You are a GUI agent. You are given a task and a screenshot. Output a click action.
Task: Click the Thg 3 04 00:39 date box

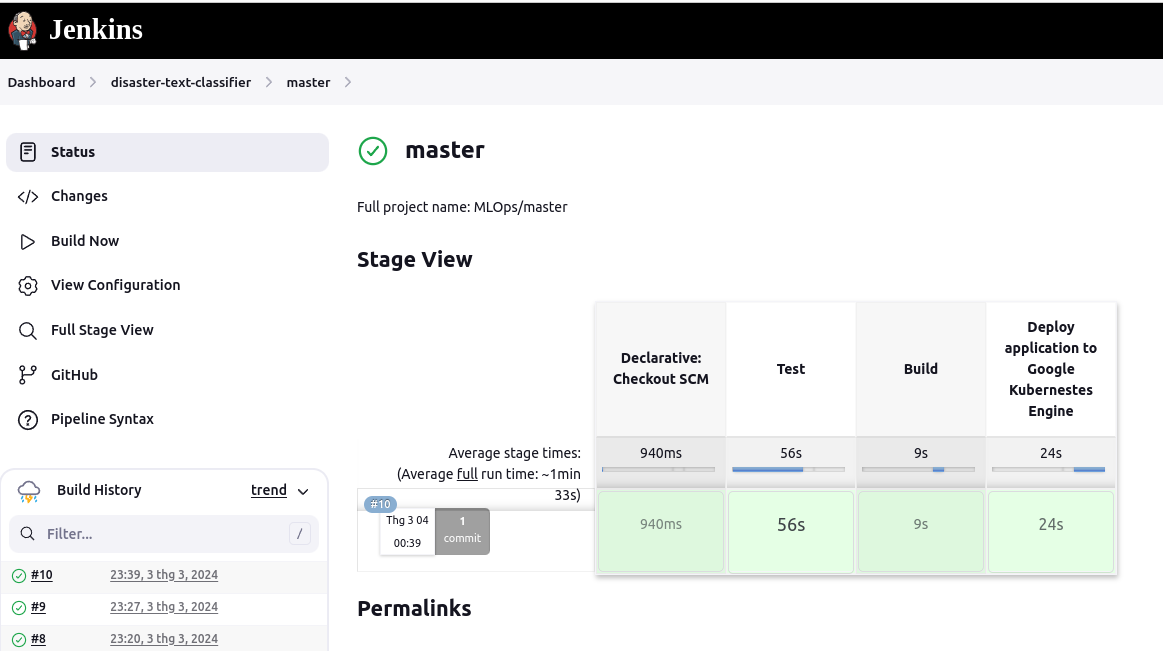coord(407,532)
